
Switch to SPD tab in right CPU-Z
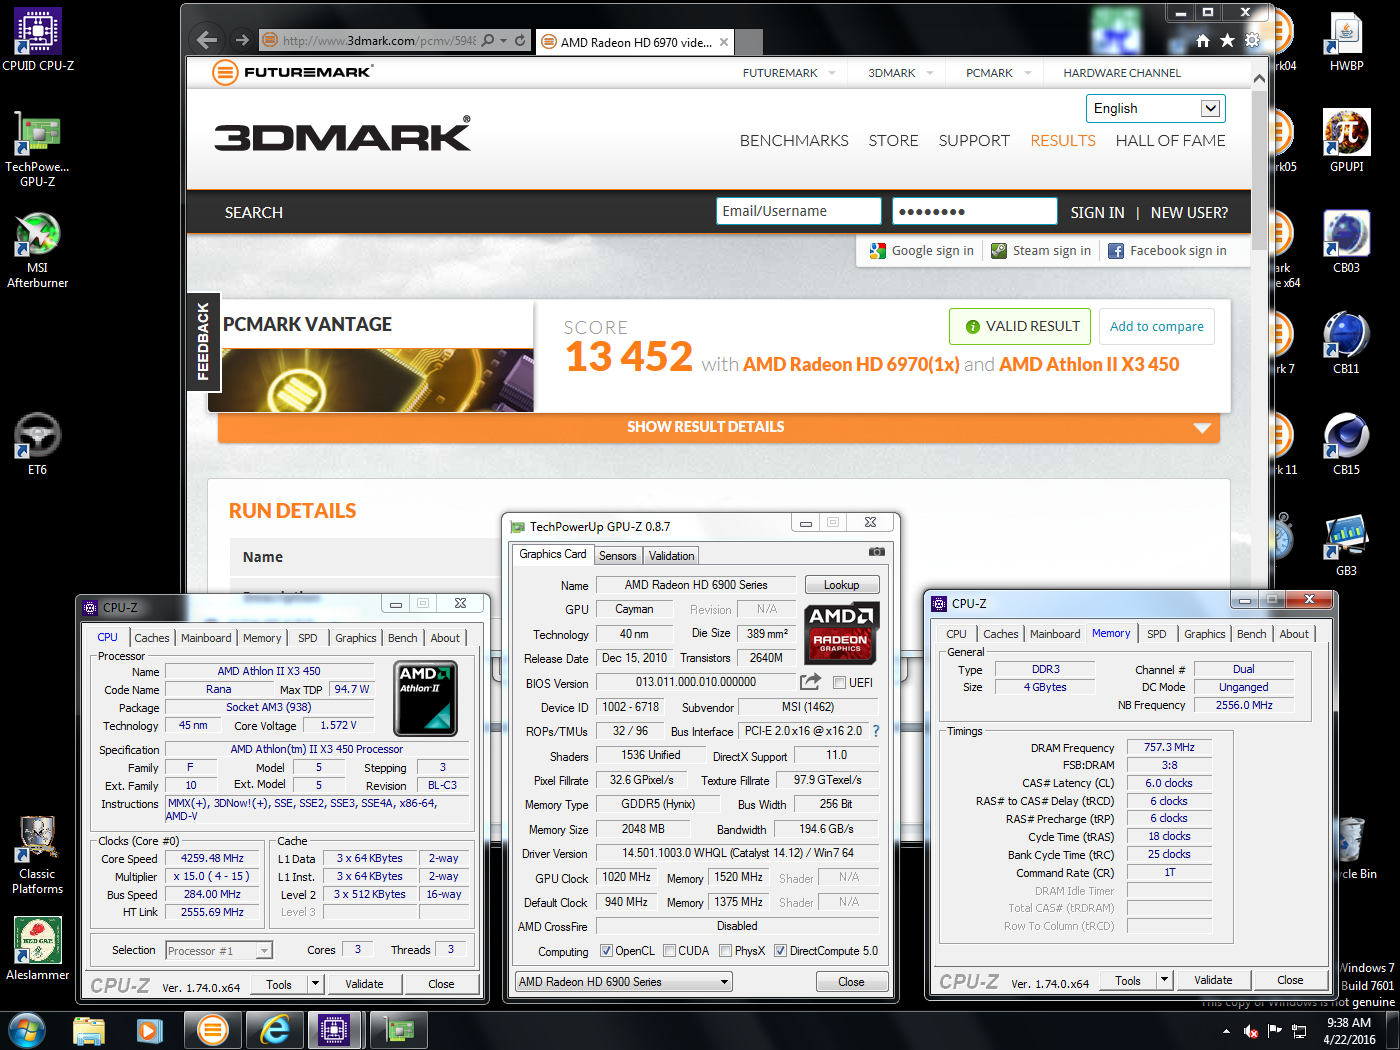tap(1156, 634)
